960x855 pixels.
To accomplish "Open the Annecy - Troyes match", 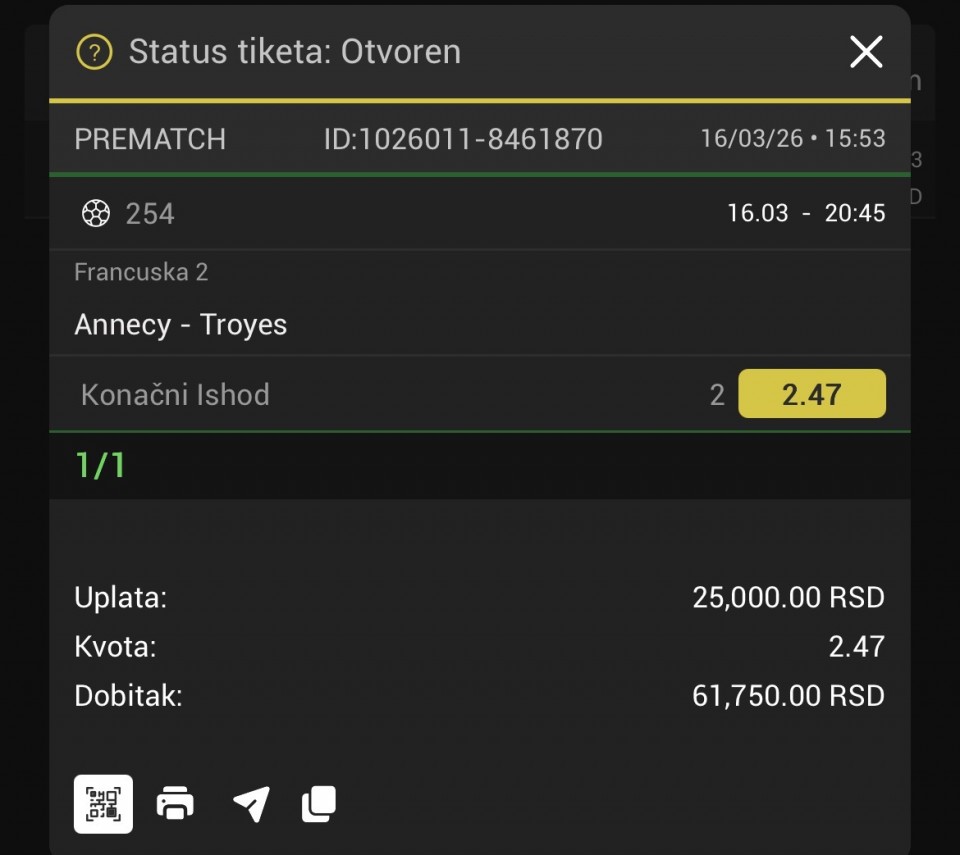I will coord(181,325).
